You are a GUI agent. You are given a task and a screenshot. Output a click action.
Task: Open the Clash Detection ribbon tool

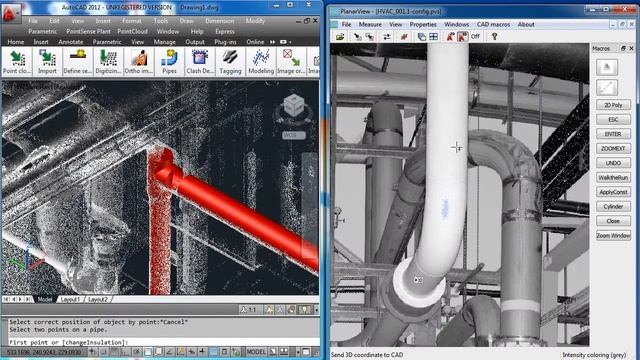(200, 62)
